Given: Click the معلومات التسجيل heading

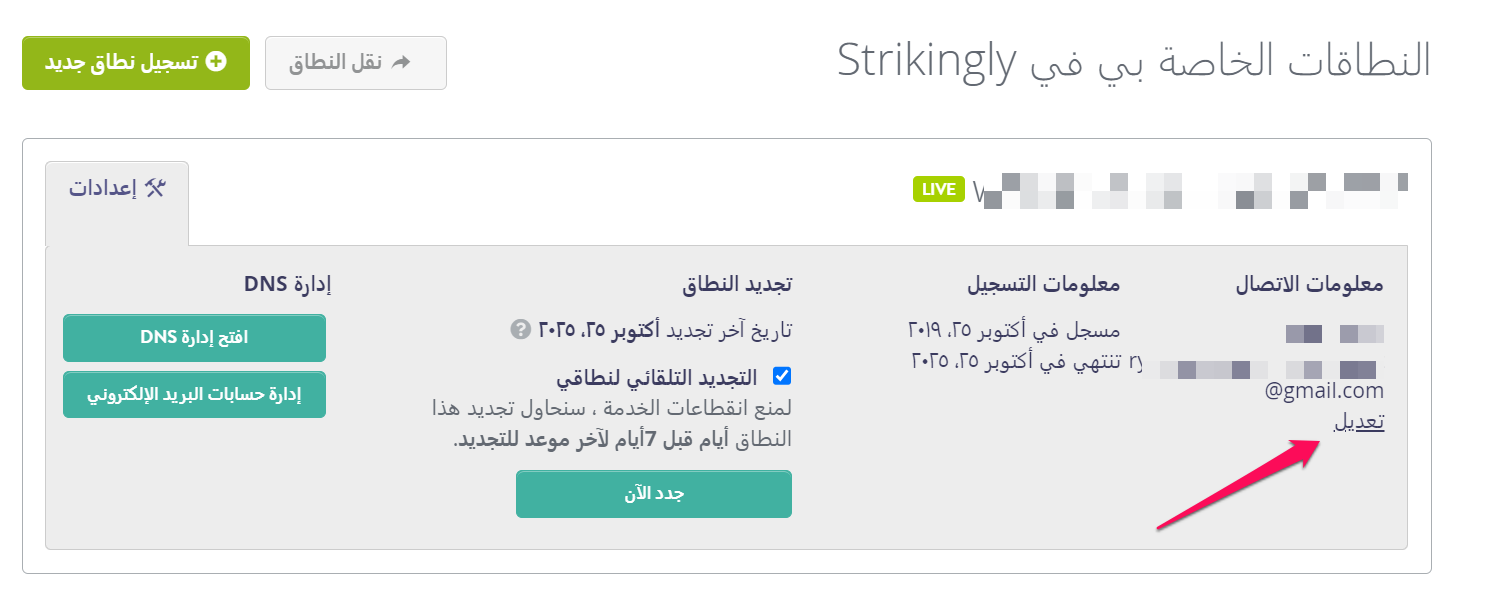Looking at the screenshot, I should 1044,285.
